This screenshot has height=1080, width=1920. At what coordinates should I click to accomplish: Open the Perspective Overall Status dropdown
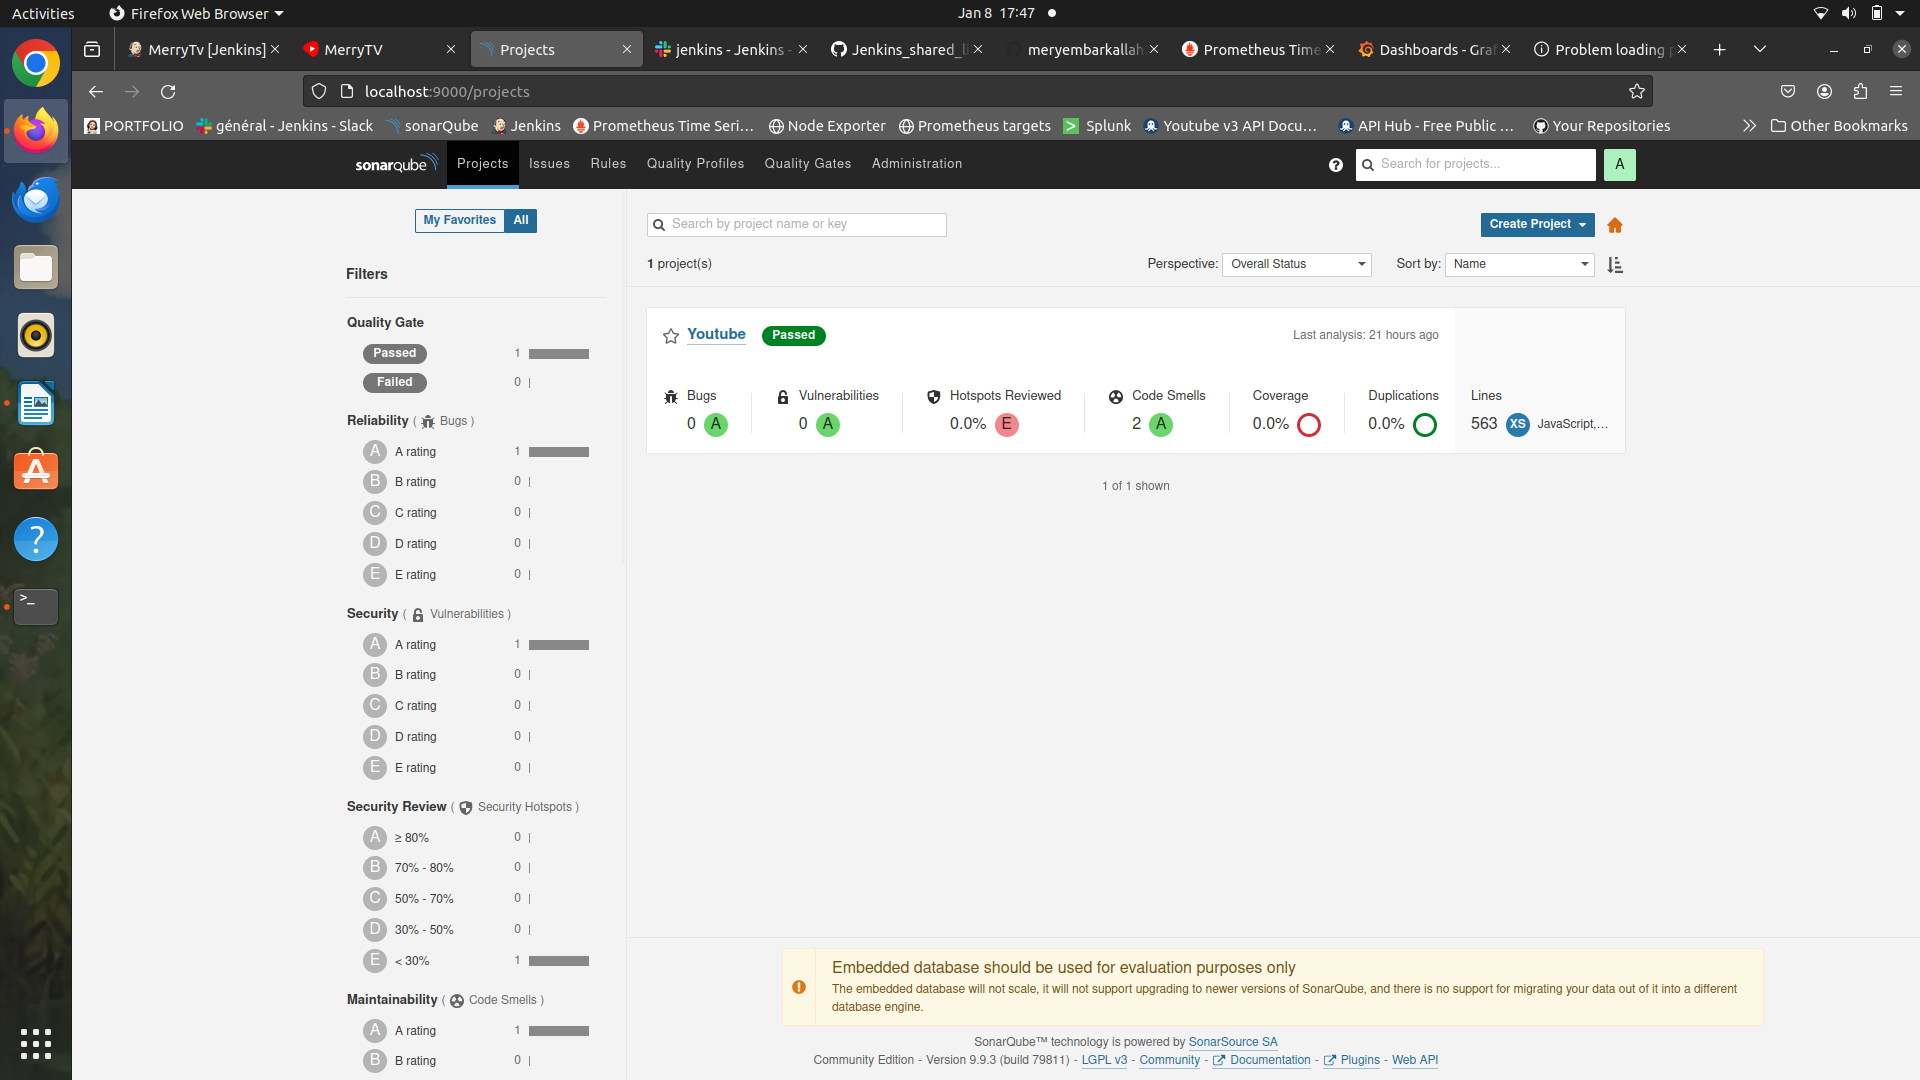click(x=1296, y=264)
